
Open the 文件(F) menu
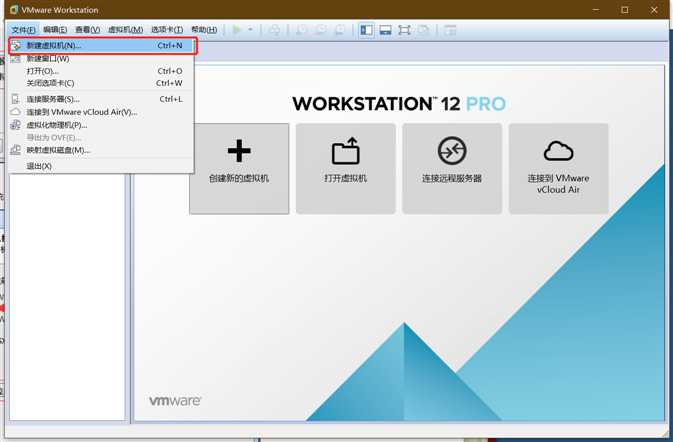point(23,30)
